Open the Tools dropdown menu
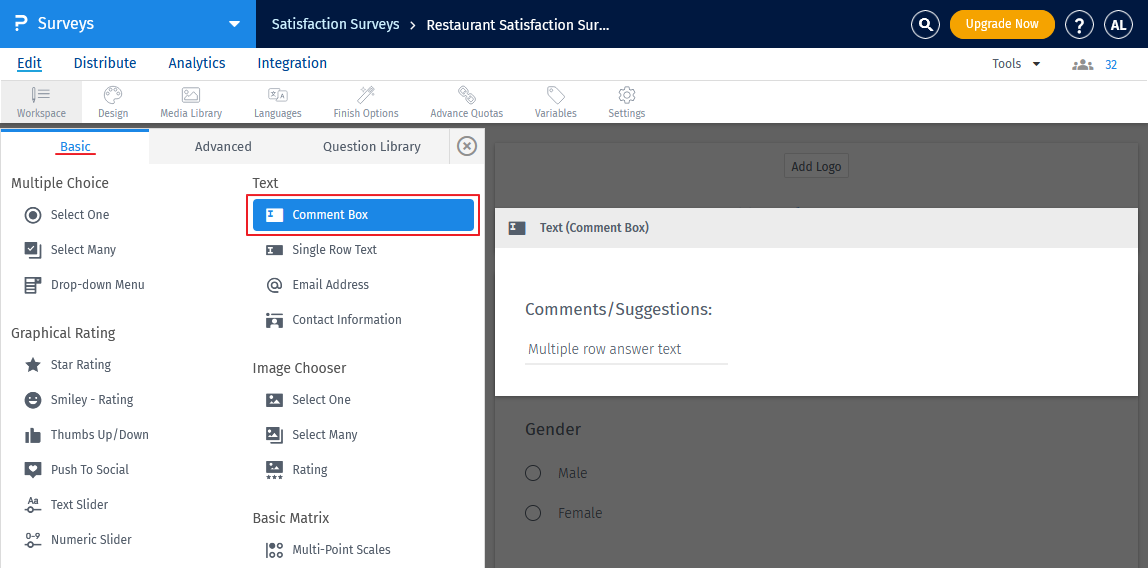1148x568 pixels. [x=1016, y=64]
